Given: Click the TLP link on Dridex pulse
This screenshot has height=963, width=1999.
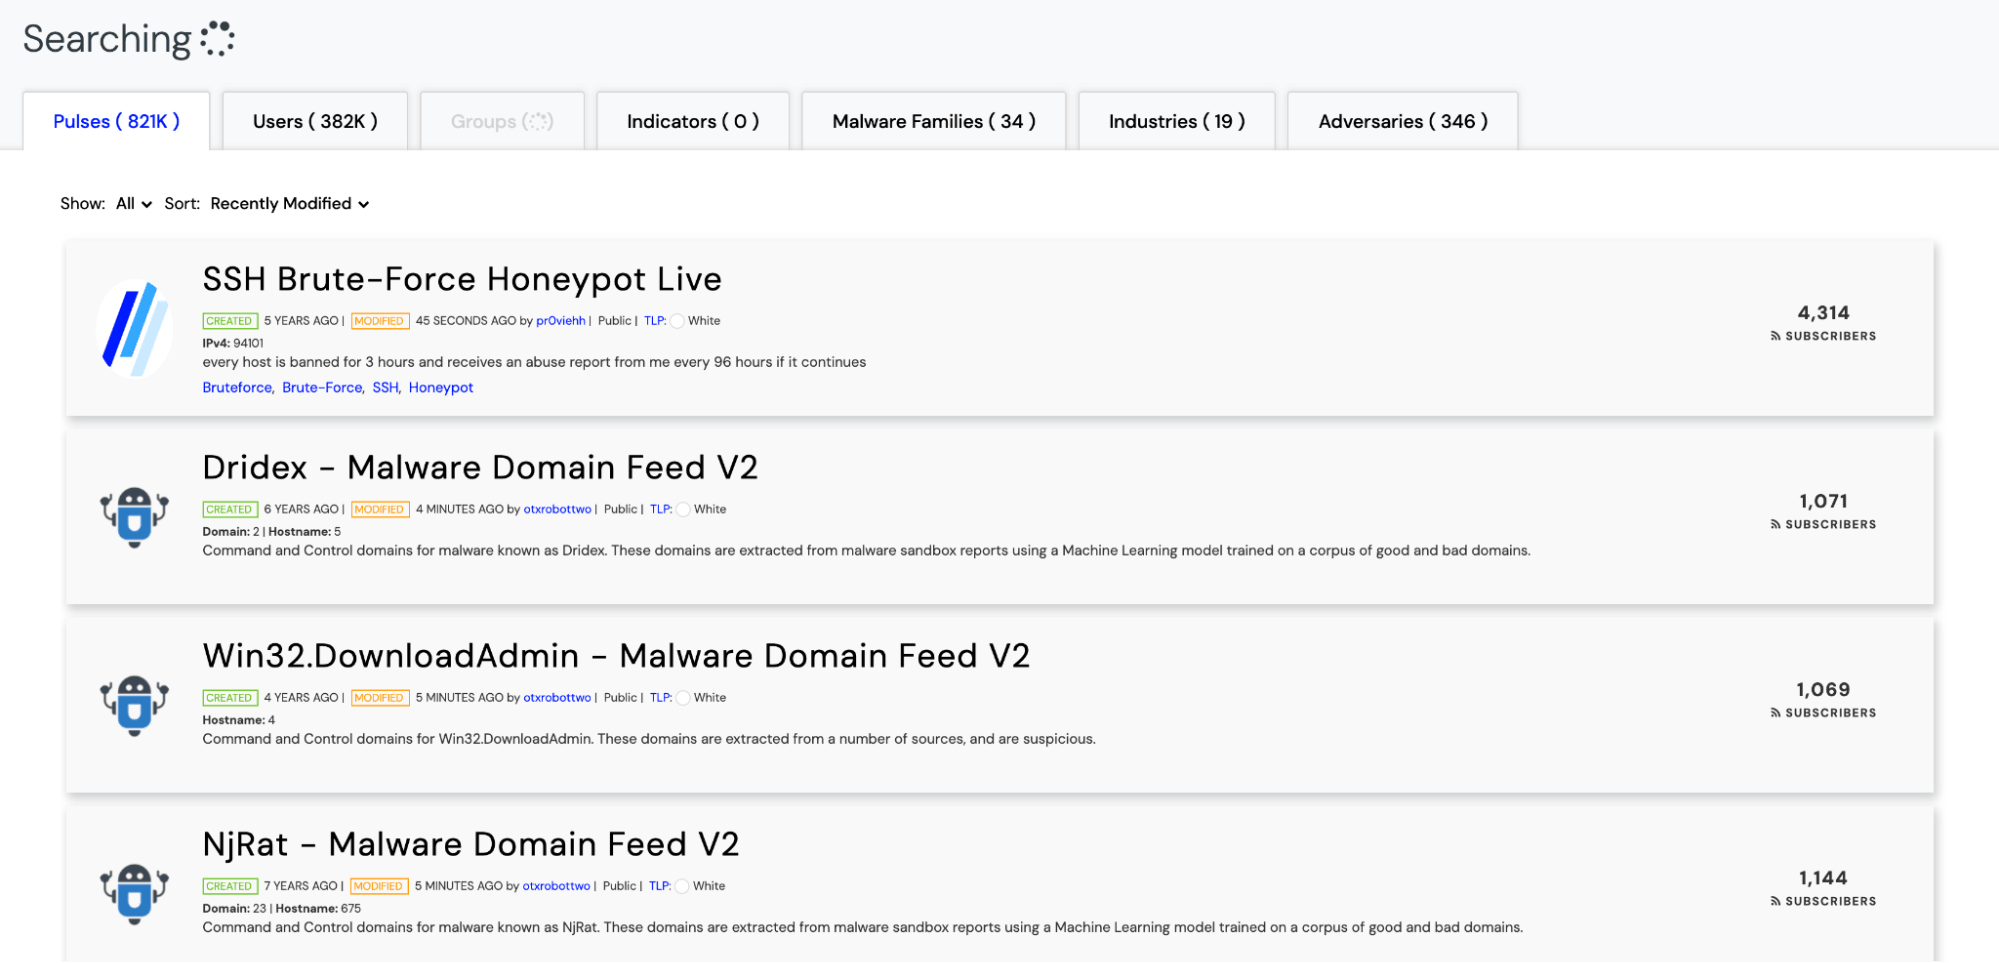Looking at the screenshot, I should 661,509.
